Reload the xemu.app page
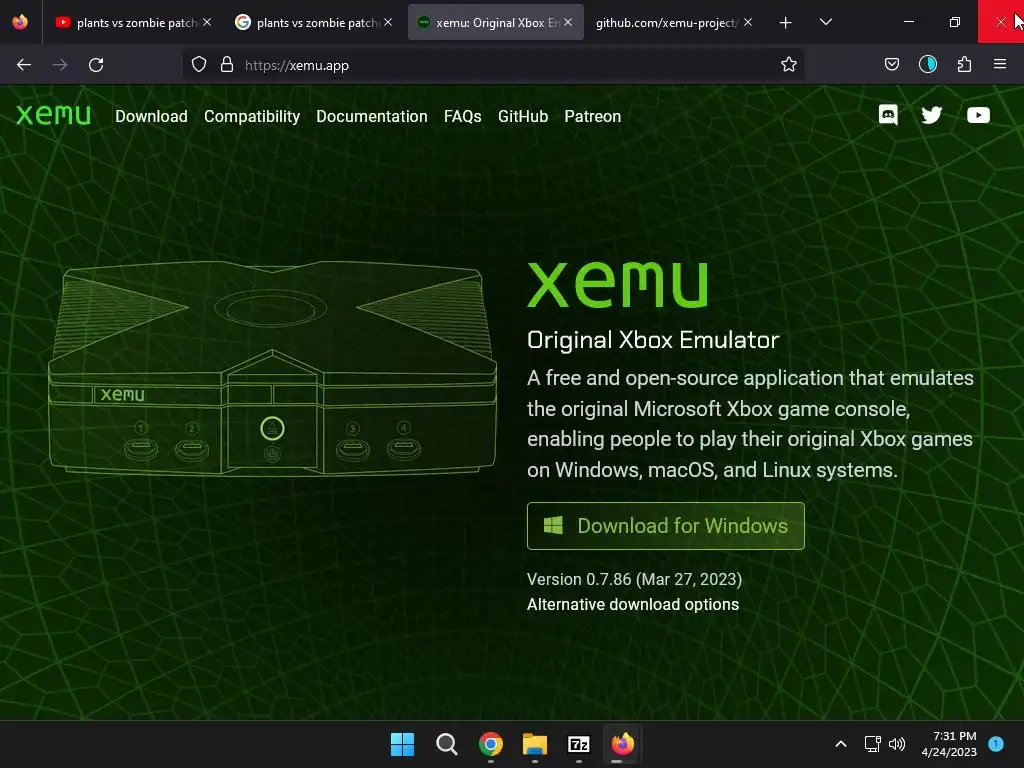The width and height of the screenshot is (1024, 768). click(x=96, y=65)
